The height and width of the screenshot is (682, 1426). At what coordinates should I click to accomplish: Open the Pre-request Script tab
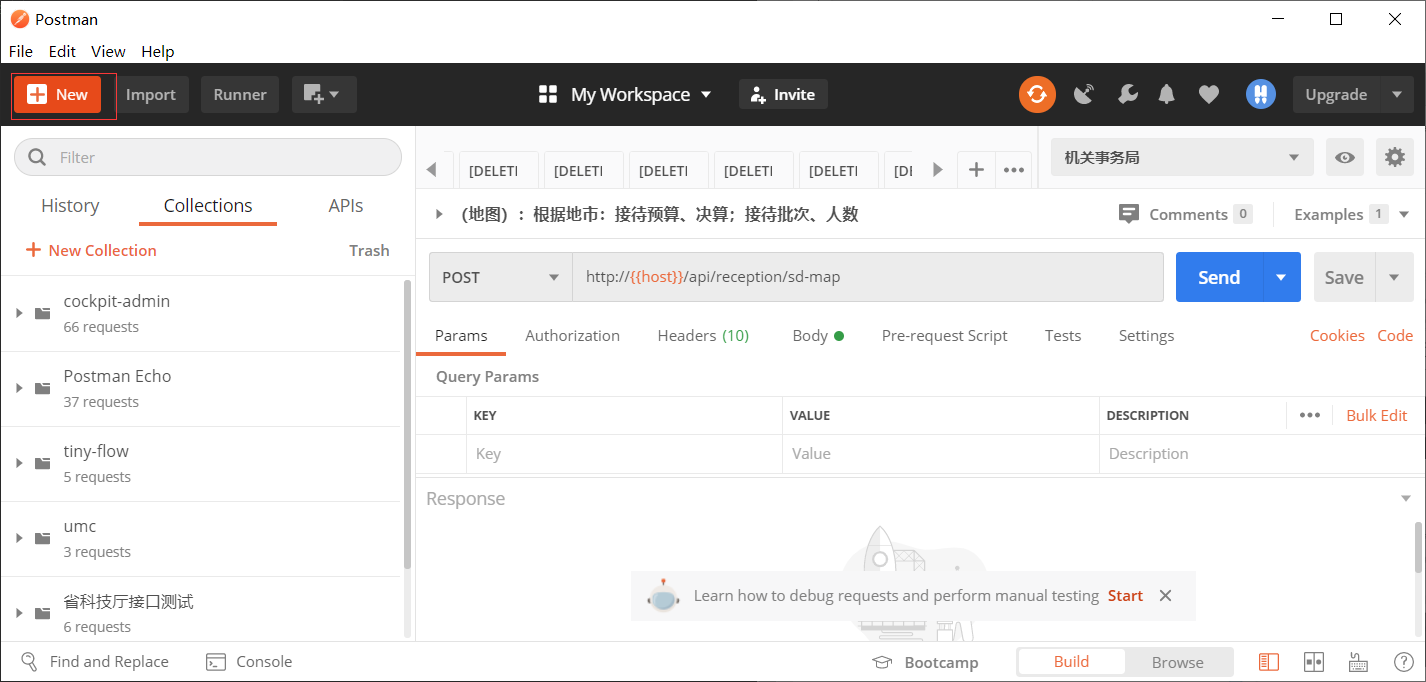point(944,336)
